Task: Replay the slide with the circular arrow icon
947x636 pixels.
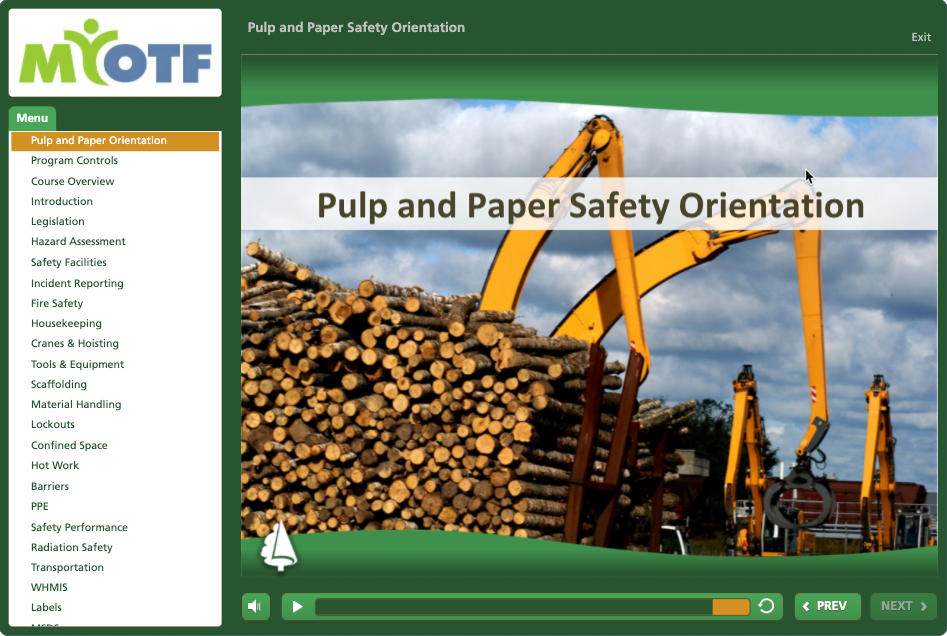Action: click(x=766, y=606)
